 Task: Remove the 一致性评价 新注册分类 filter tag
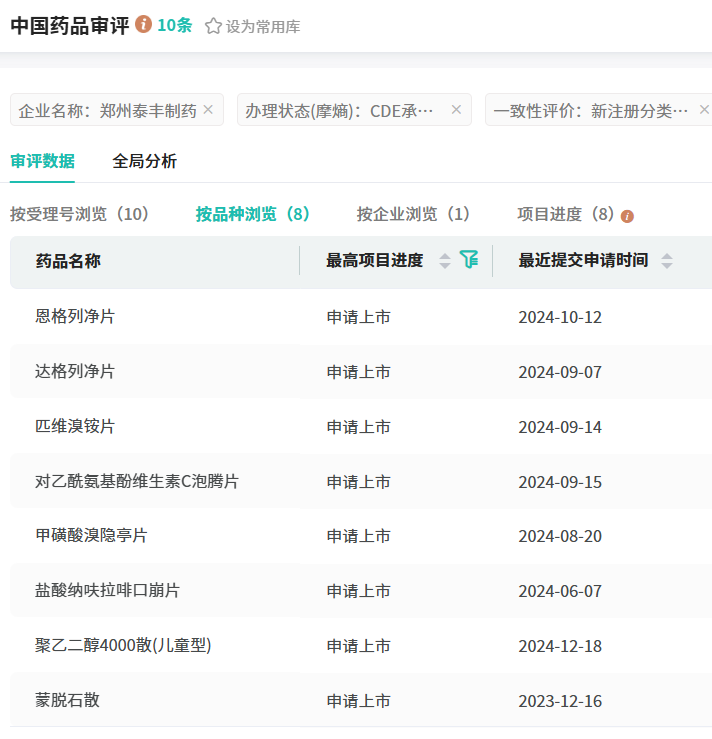tap(703, 110)
